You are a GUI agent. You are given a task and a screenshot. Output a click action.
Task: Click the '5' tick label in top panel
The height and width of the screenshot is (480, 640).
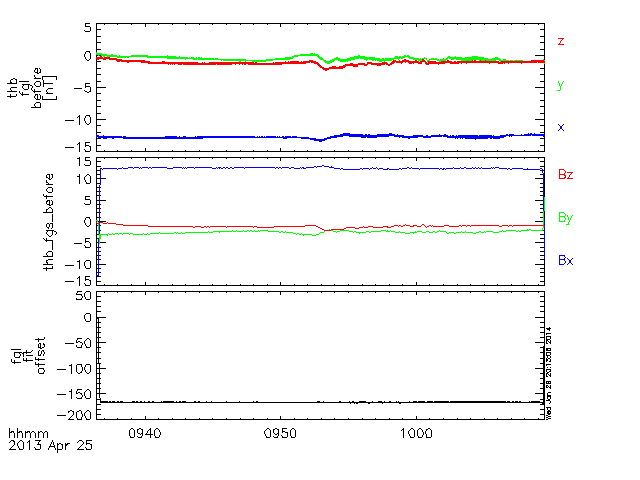point(88,28)
